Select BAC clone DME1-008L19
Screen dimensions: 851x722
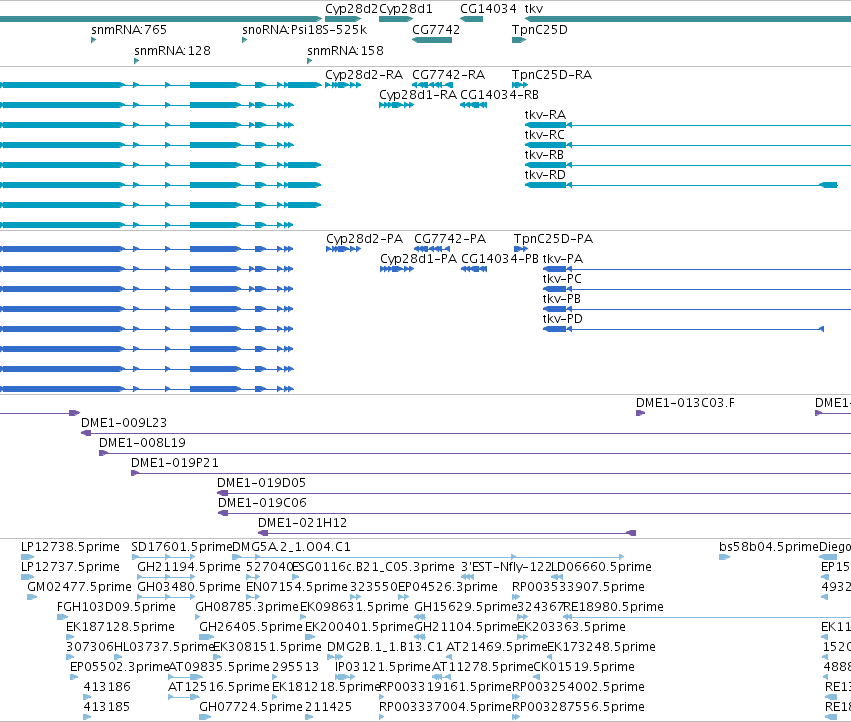pos(475,453)
